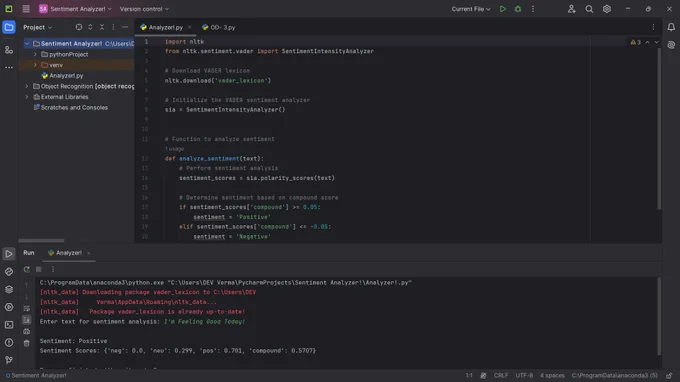This screenshot has width=680, height=382.
Task: Click the 1 usage hint above analyze_sentiment
Action: coord(174,149)
